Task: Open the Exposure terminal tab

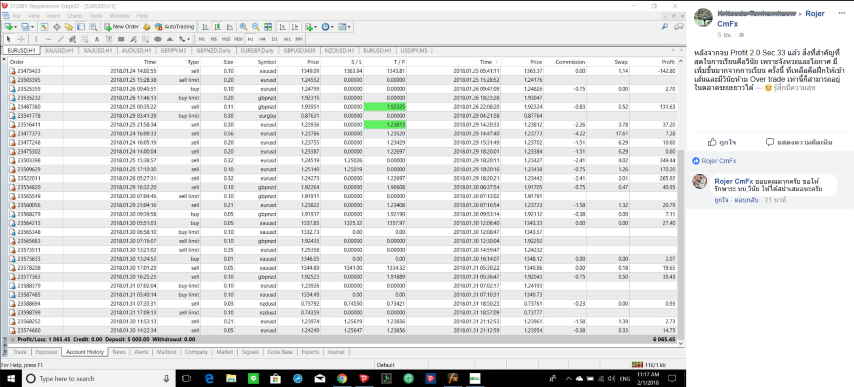Action: (x=46, y=352)
